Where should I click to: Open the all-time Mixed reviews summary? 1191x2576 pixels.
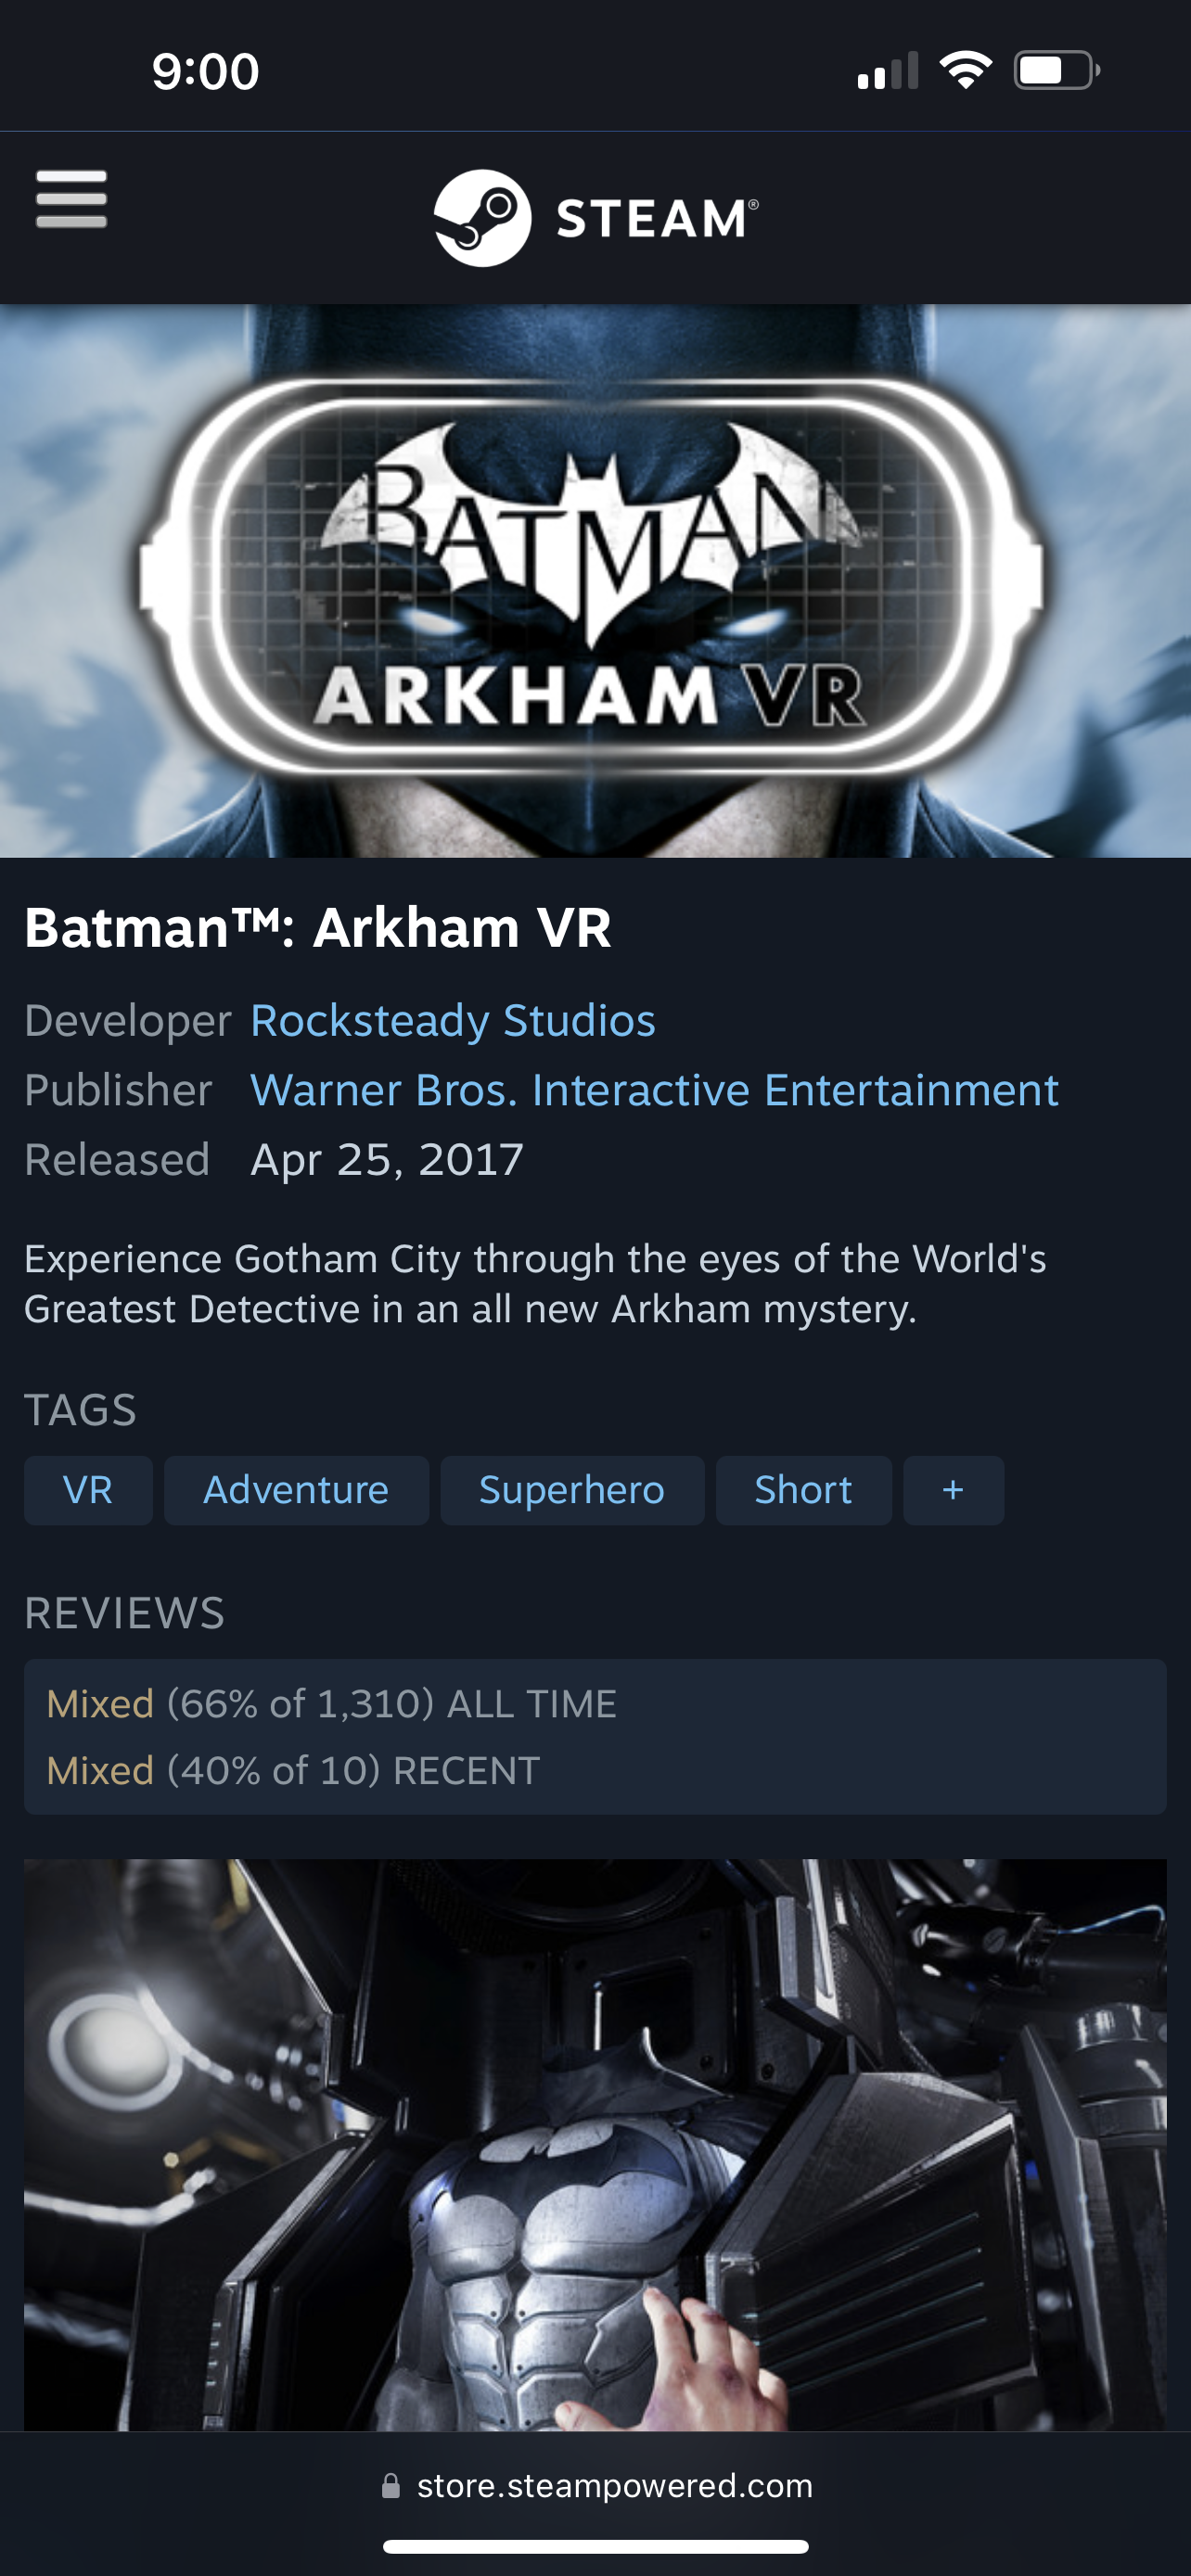331,1704
